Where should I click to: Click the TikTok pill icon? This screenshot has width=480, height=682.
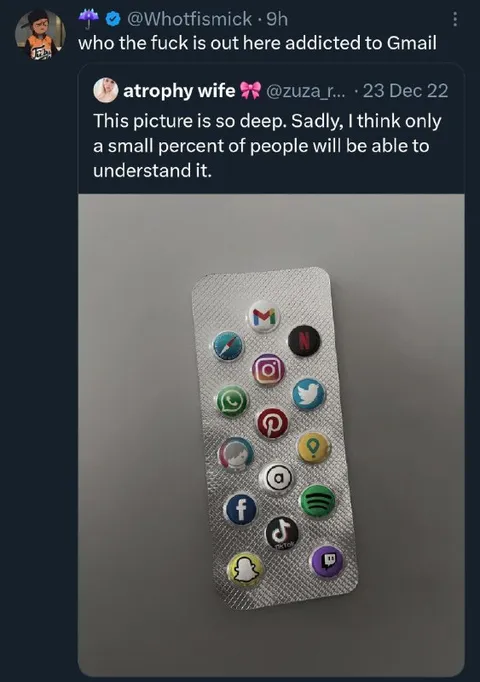tap(282, 532)
